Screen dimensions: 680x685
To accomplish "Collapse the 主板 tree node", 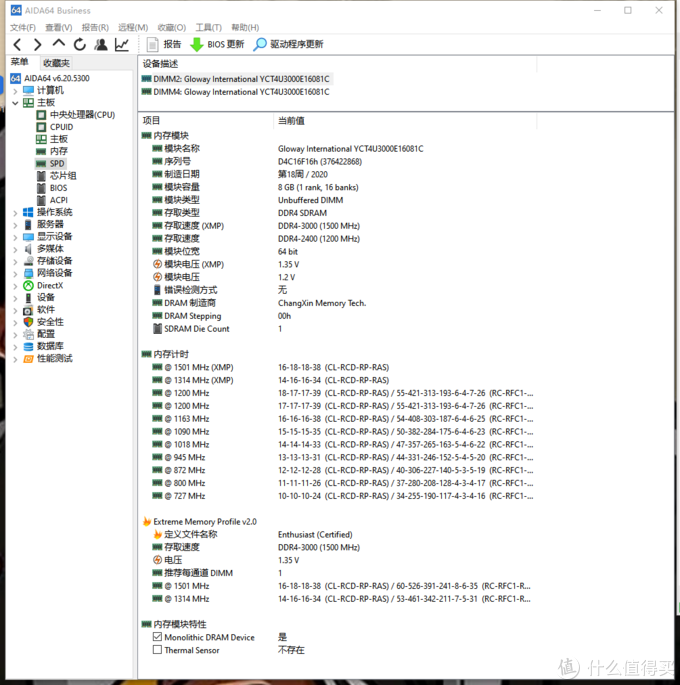I will 15,103.
